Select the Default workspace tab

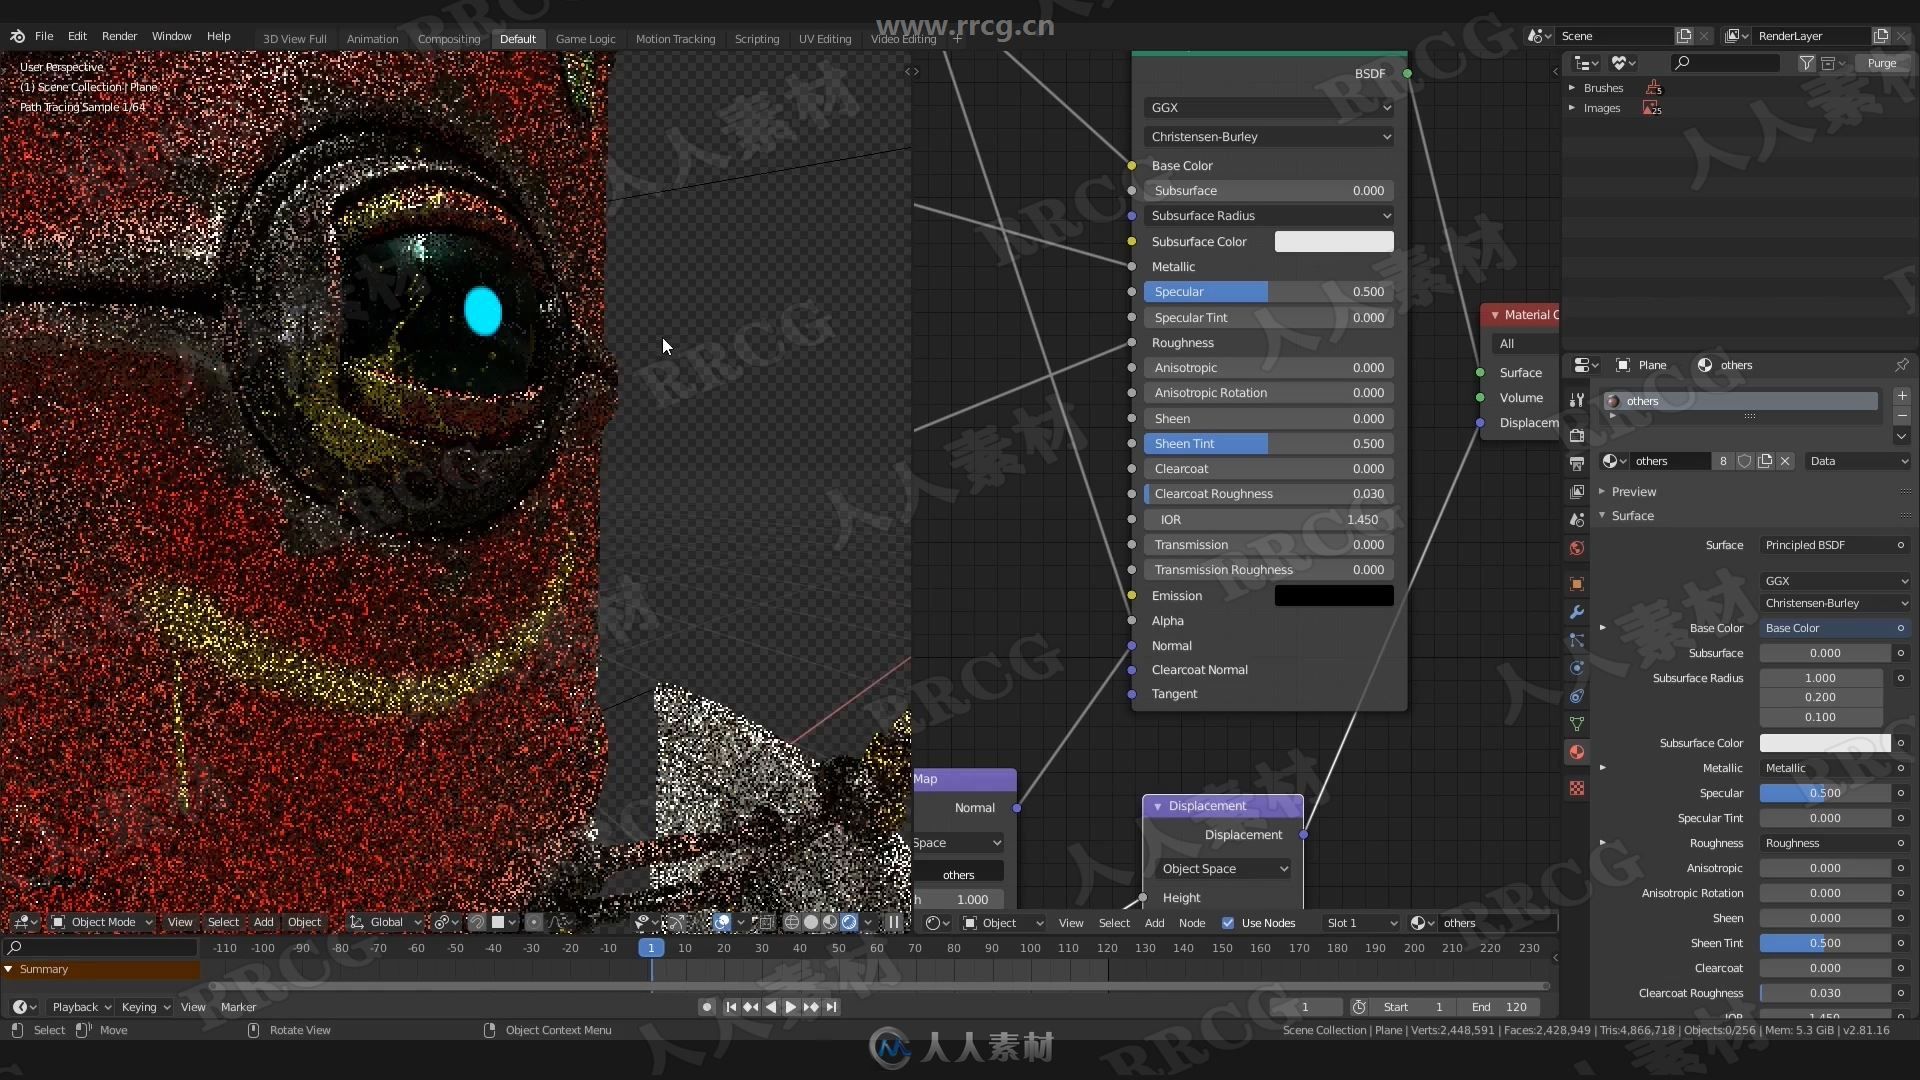coord(518,37)
